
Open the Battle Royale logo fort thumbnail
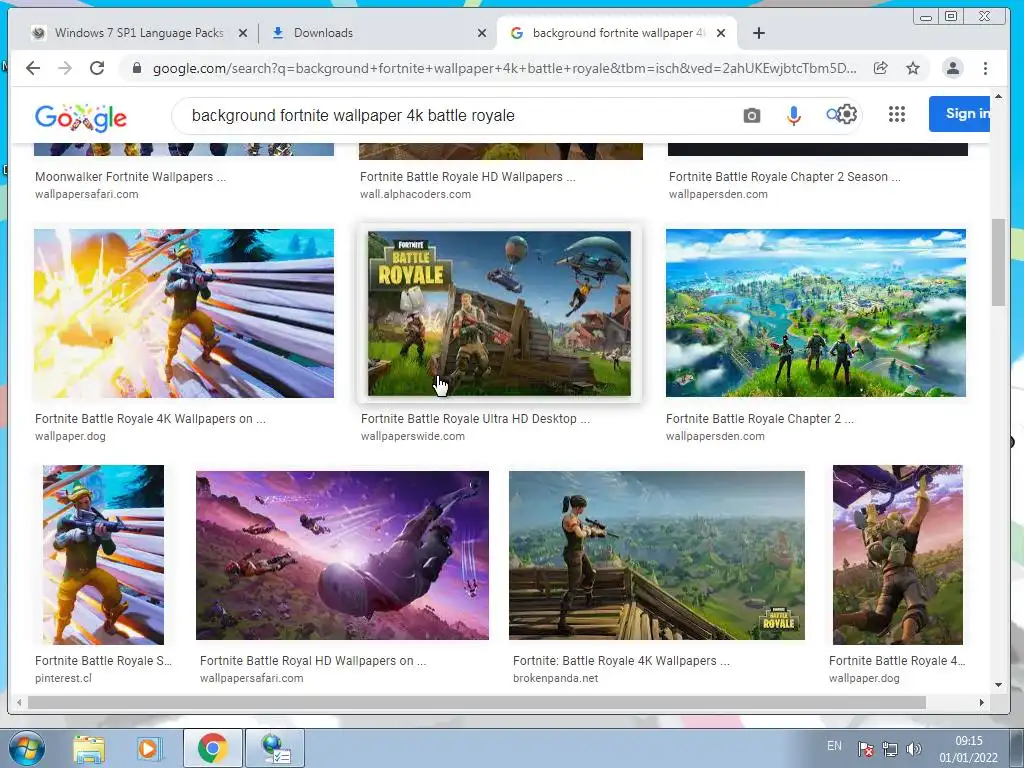pos(500,313)
